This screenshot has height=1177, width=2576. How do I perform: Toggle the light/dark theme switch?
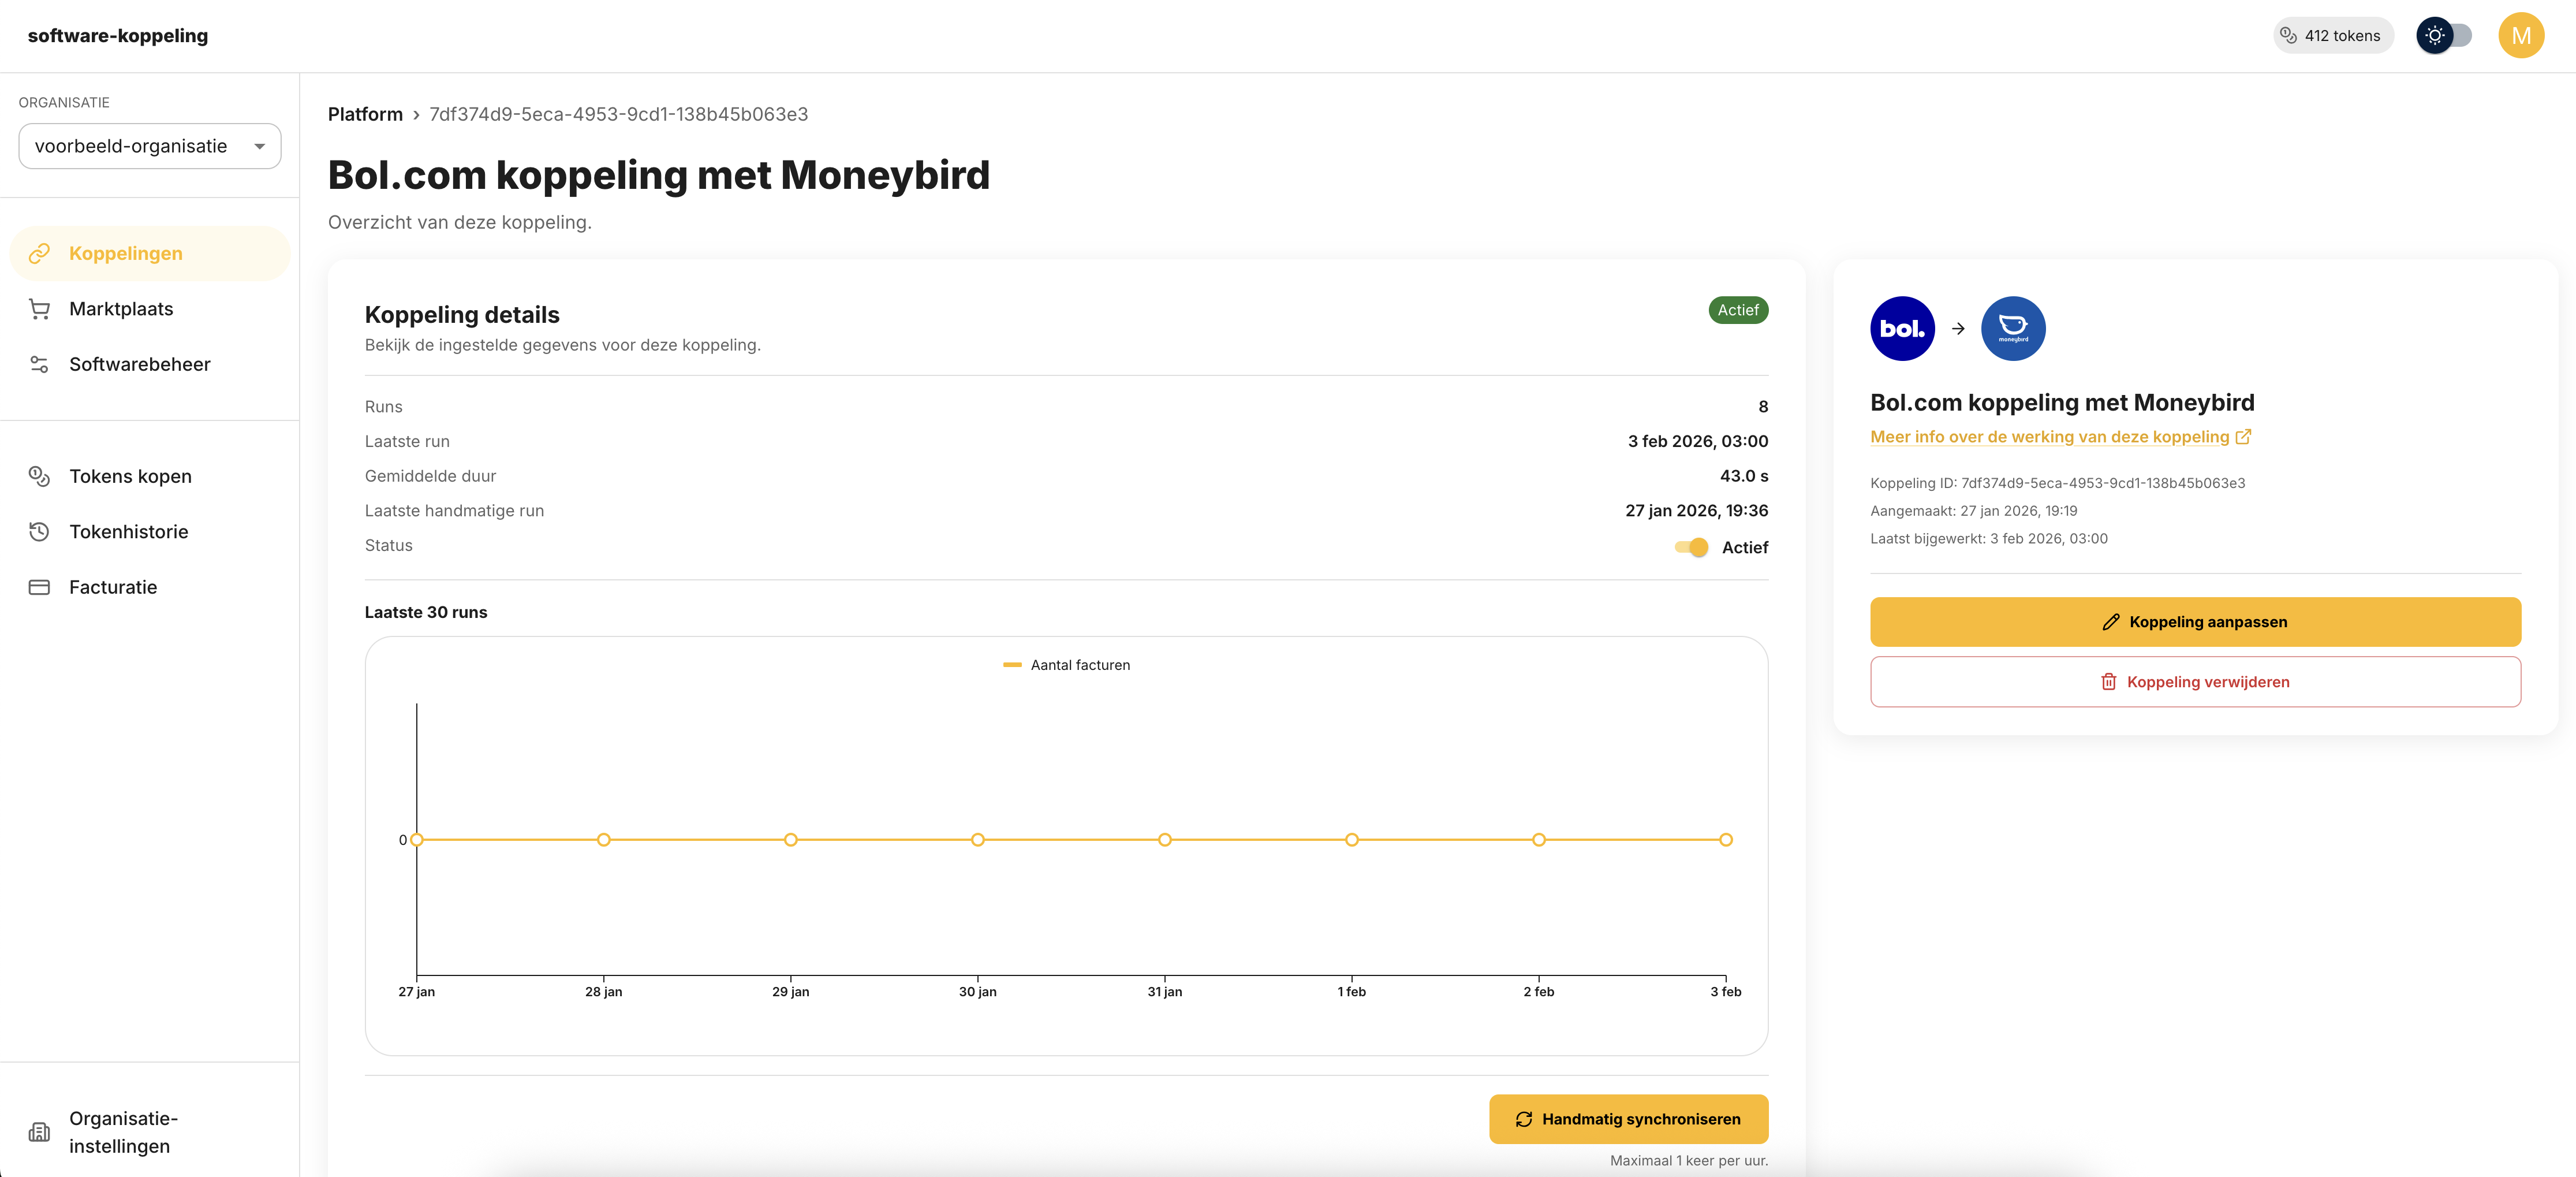coord(2444,35)
